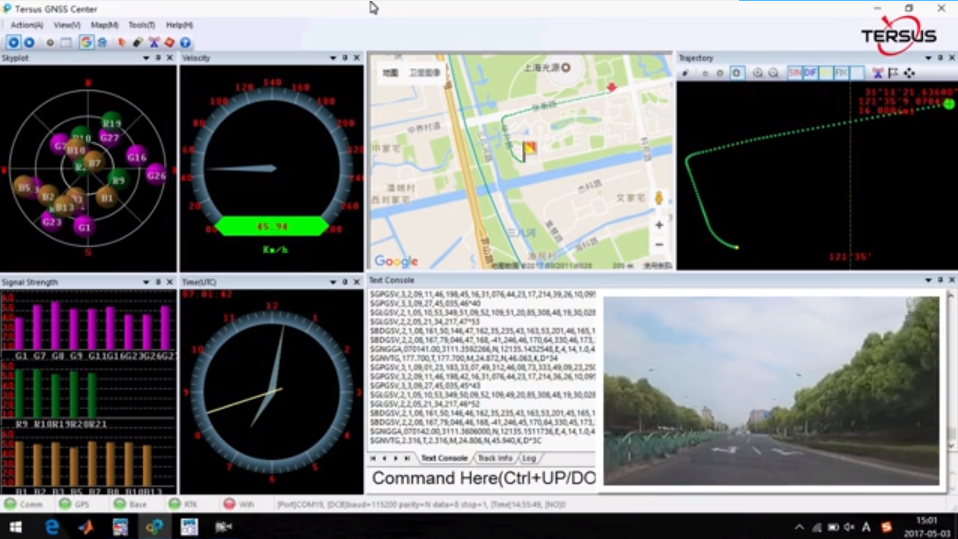958x539 pixels.
Task: Toggle the FIX filter in Trajectory toolbar
Action: coord(841,73)
